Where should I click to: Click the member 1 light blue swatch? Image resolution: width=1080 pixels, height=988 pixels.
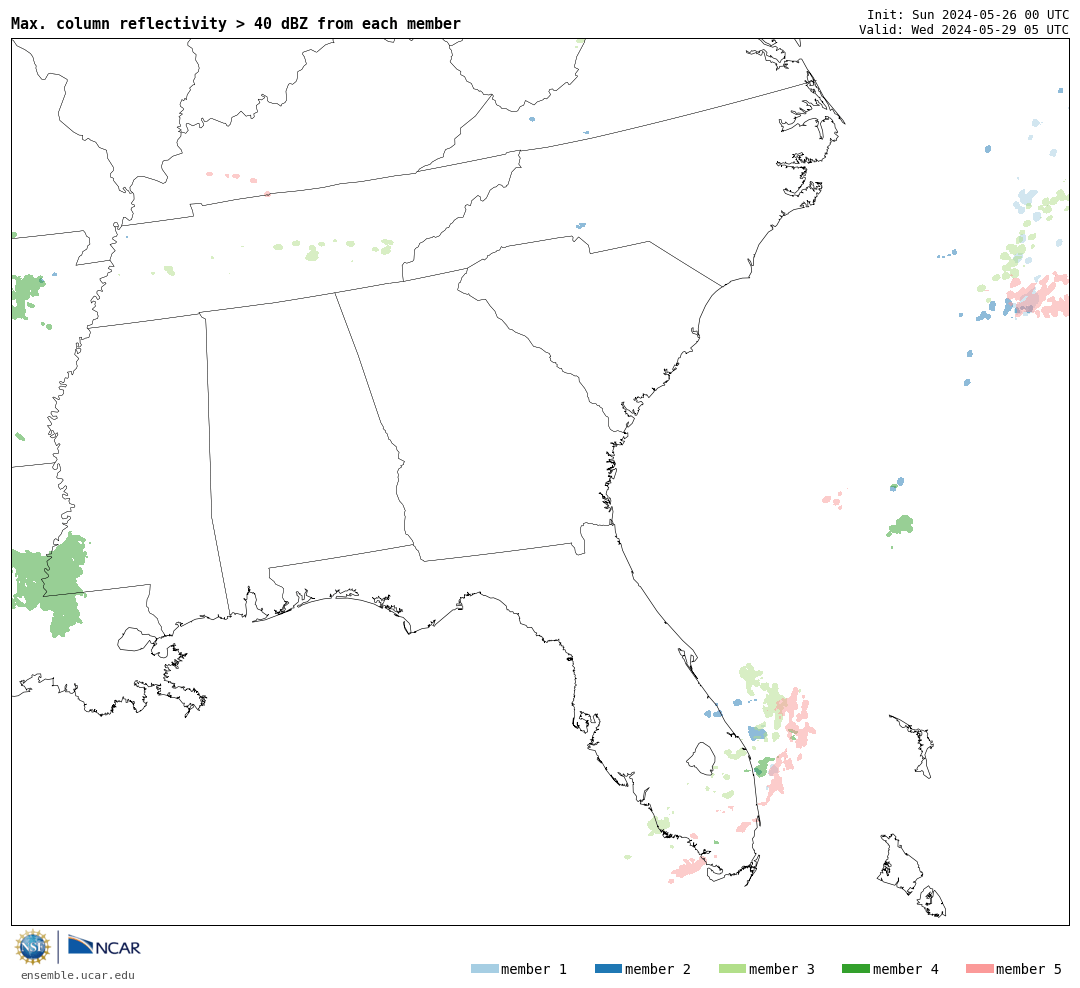tap(484, 969)
